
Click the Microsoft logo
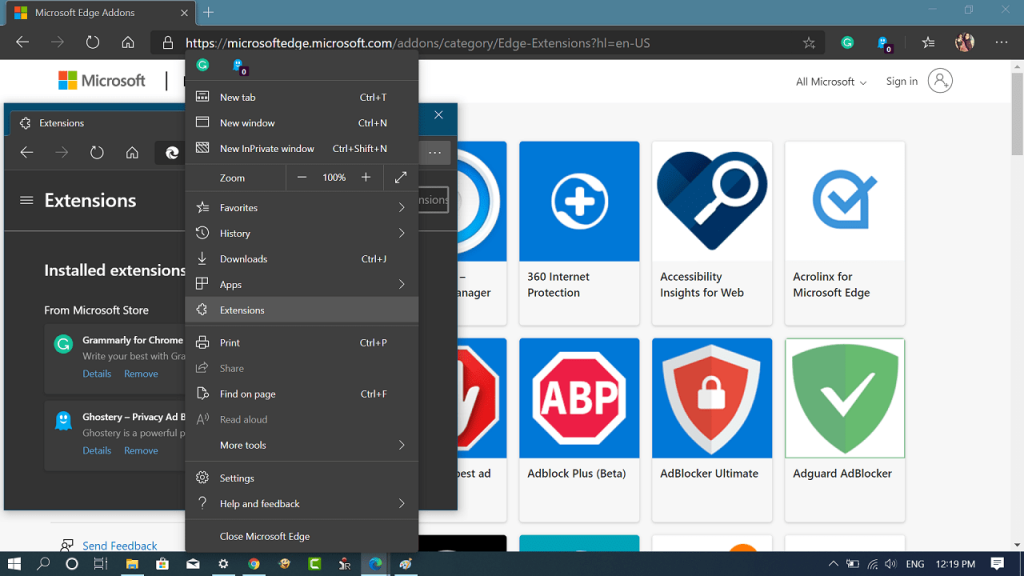click(102, 81)
